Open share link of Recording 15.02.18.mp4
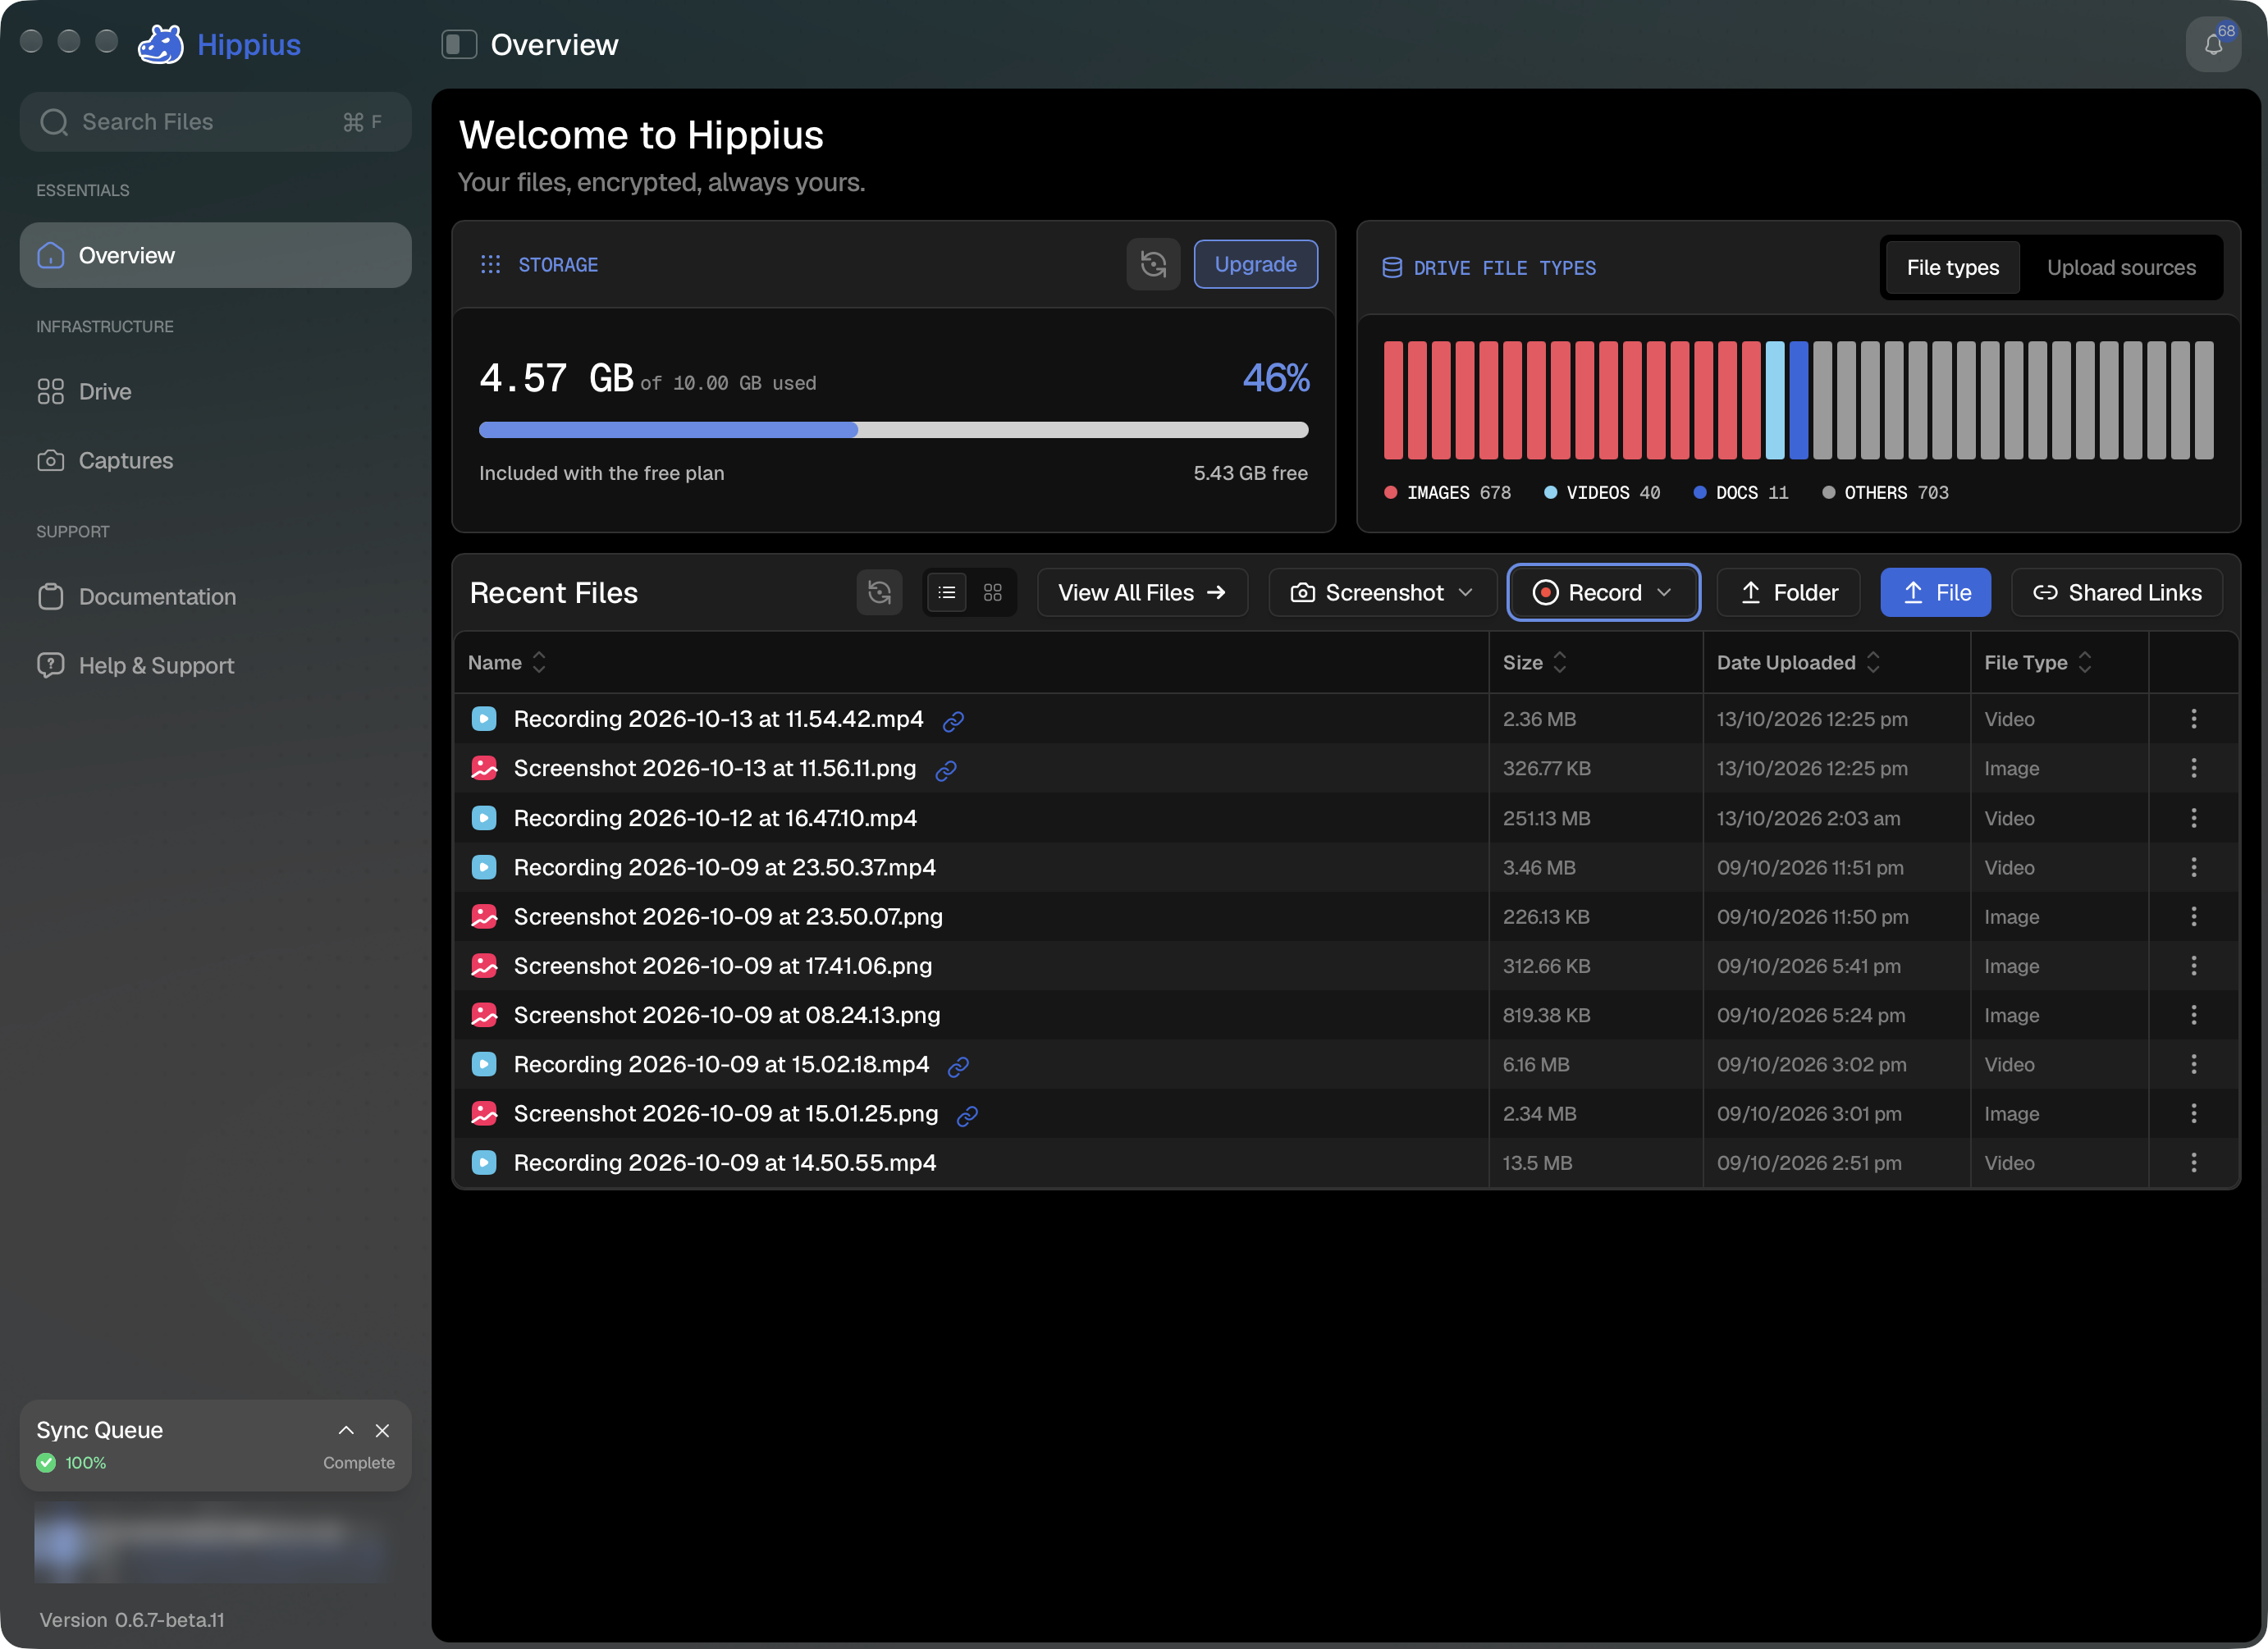2268x1649 pixels. pos(958,1066)
